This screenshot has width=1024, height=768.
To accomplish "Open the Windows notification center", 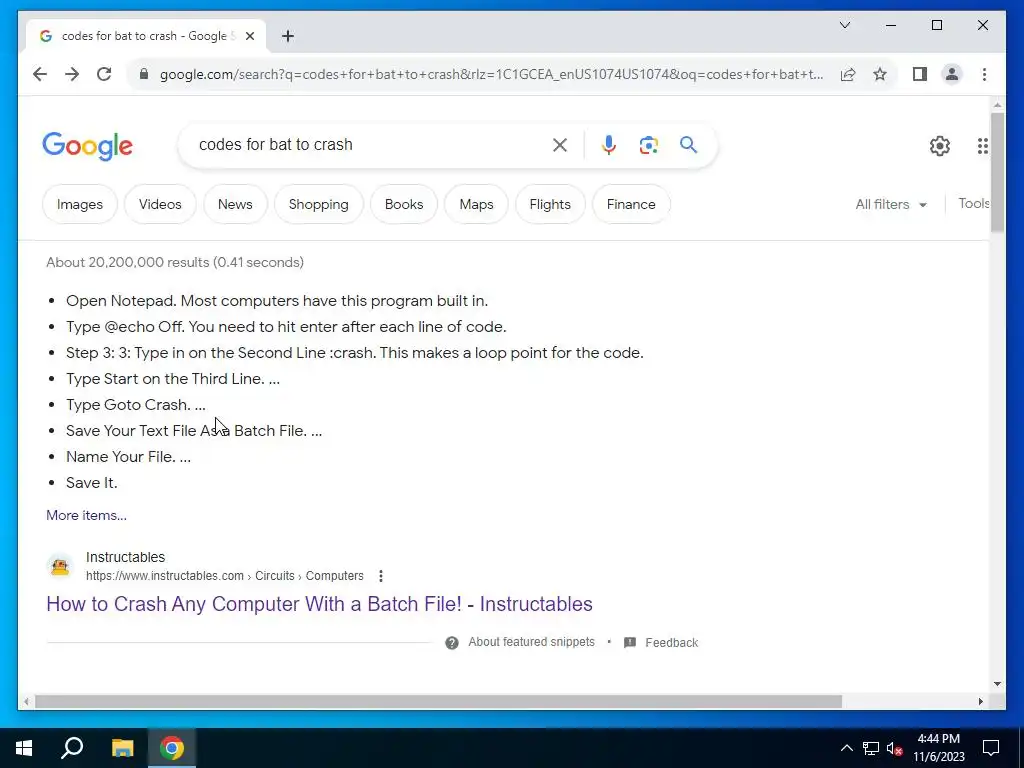I will coord(991,748).
